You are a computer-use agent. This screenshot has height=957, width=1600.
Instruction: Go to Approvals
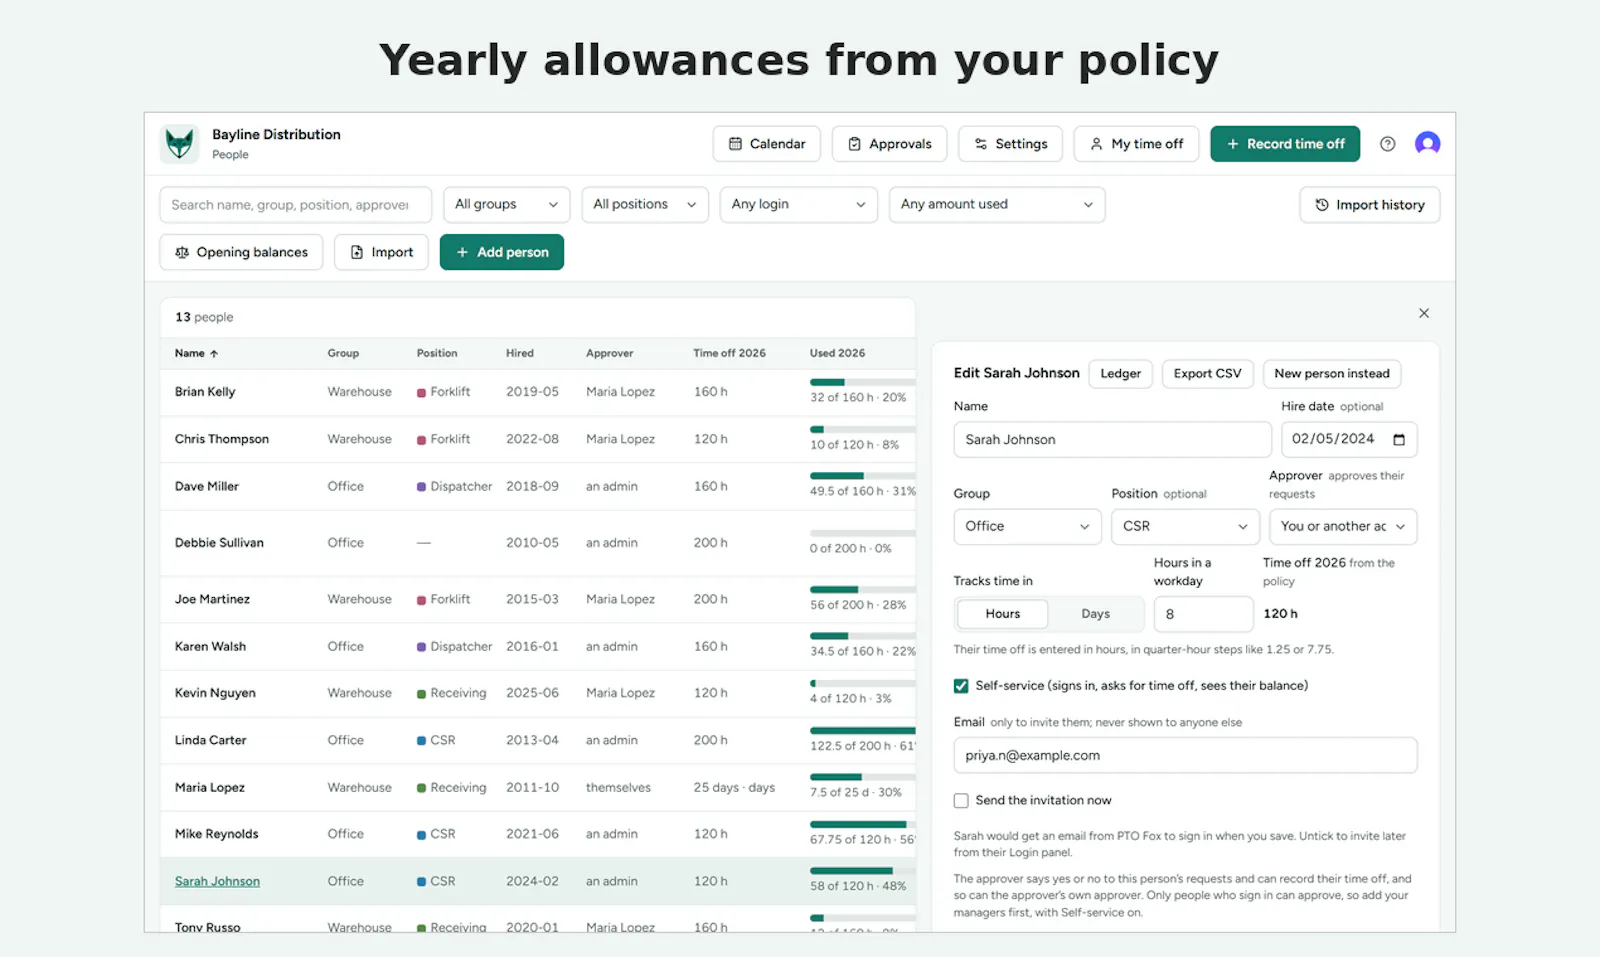890,144
